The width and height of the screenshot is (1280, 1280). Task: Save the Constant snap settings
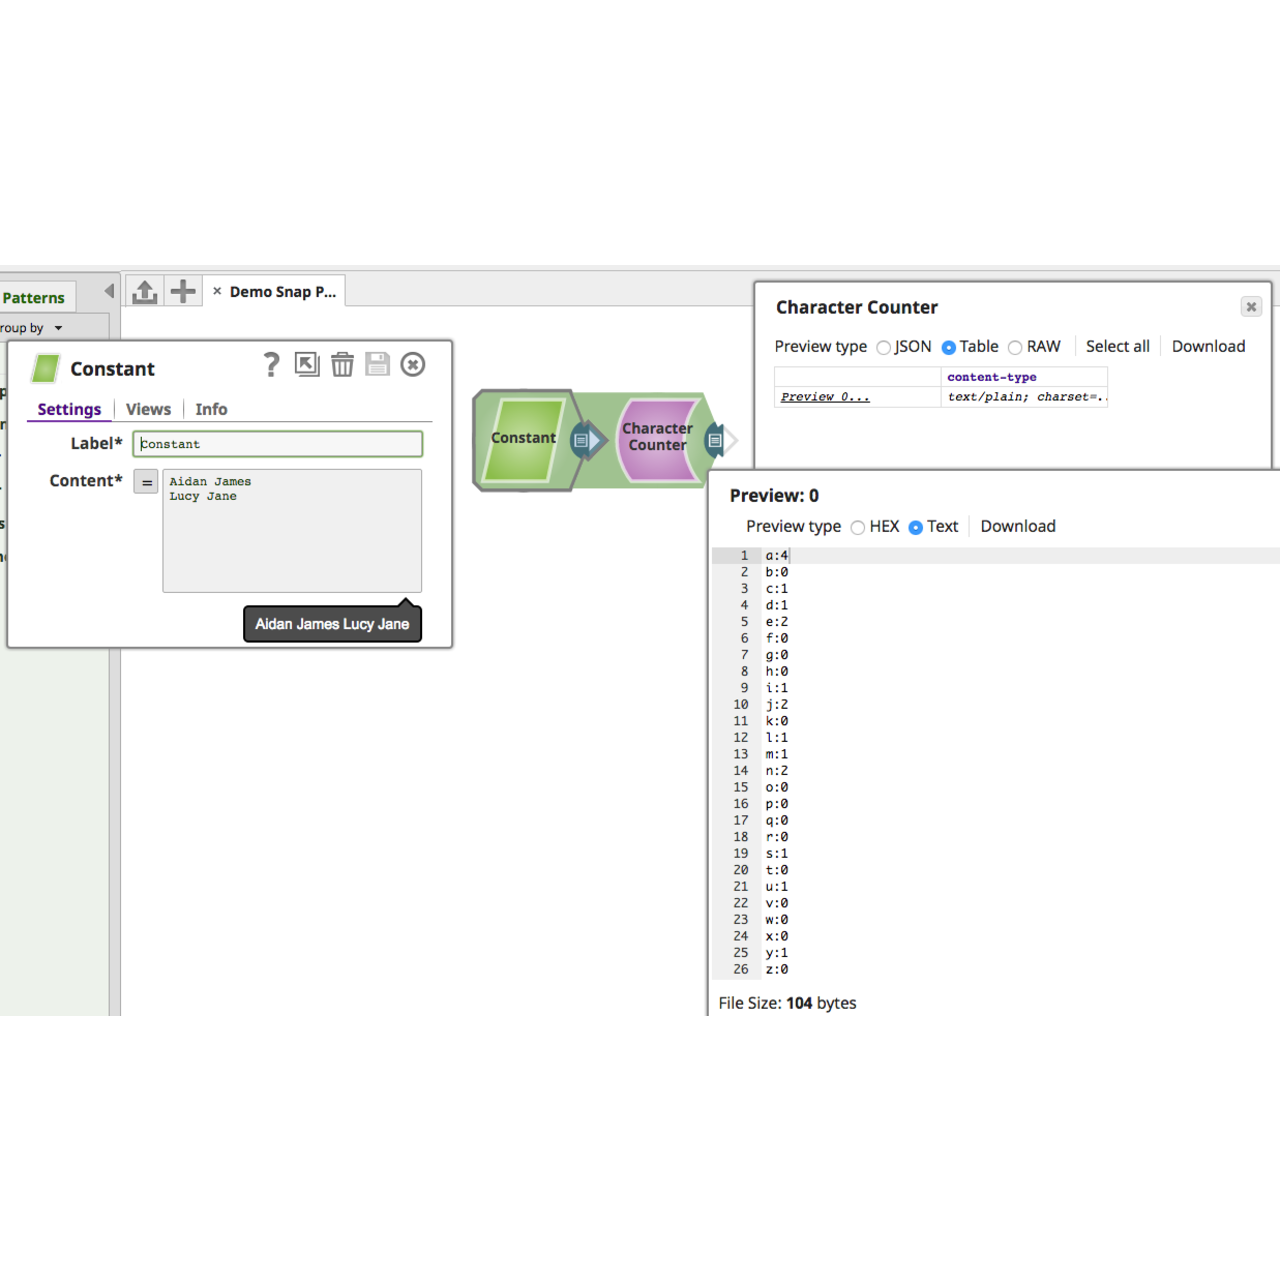tap(378, 365)
